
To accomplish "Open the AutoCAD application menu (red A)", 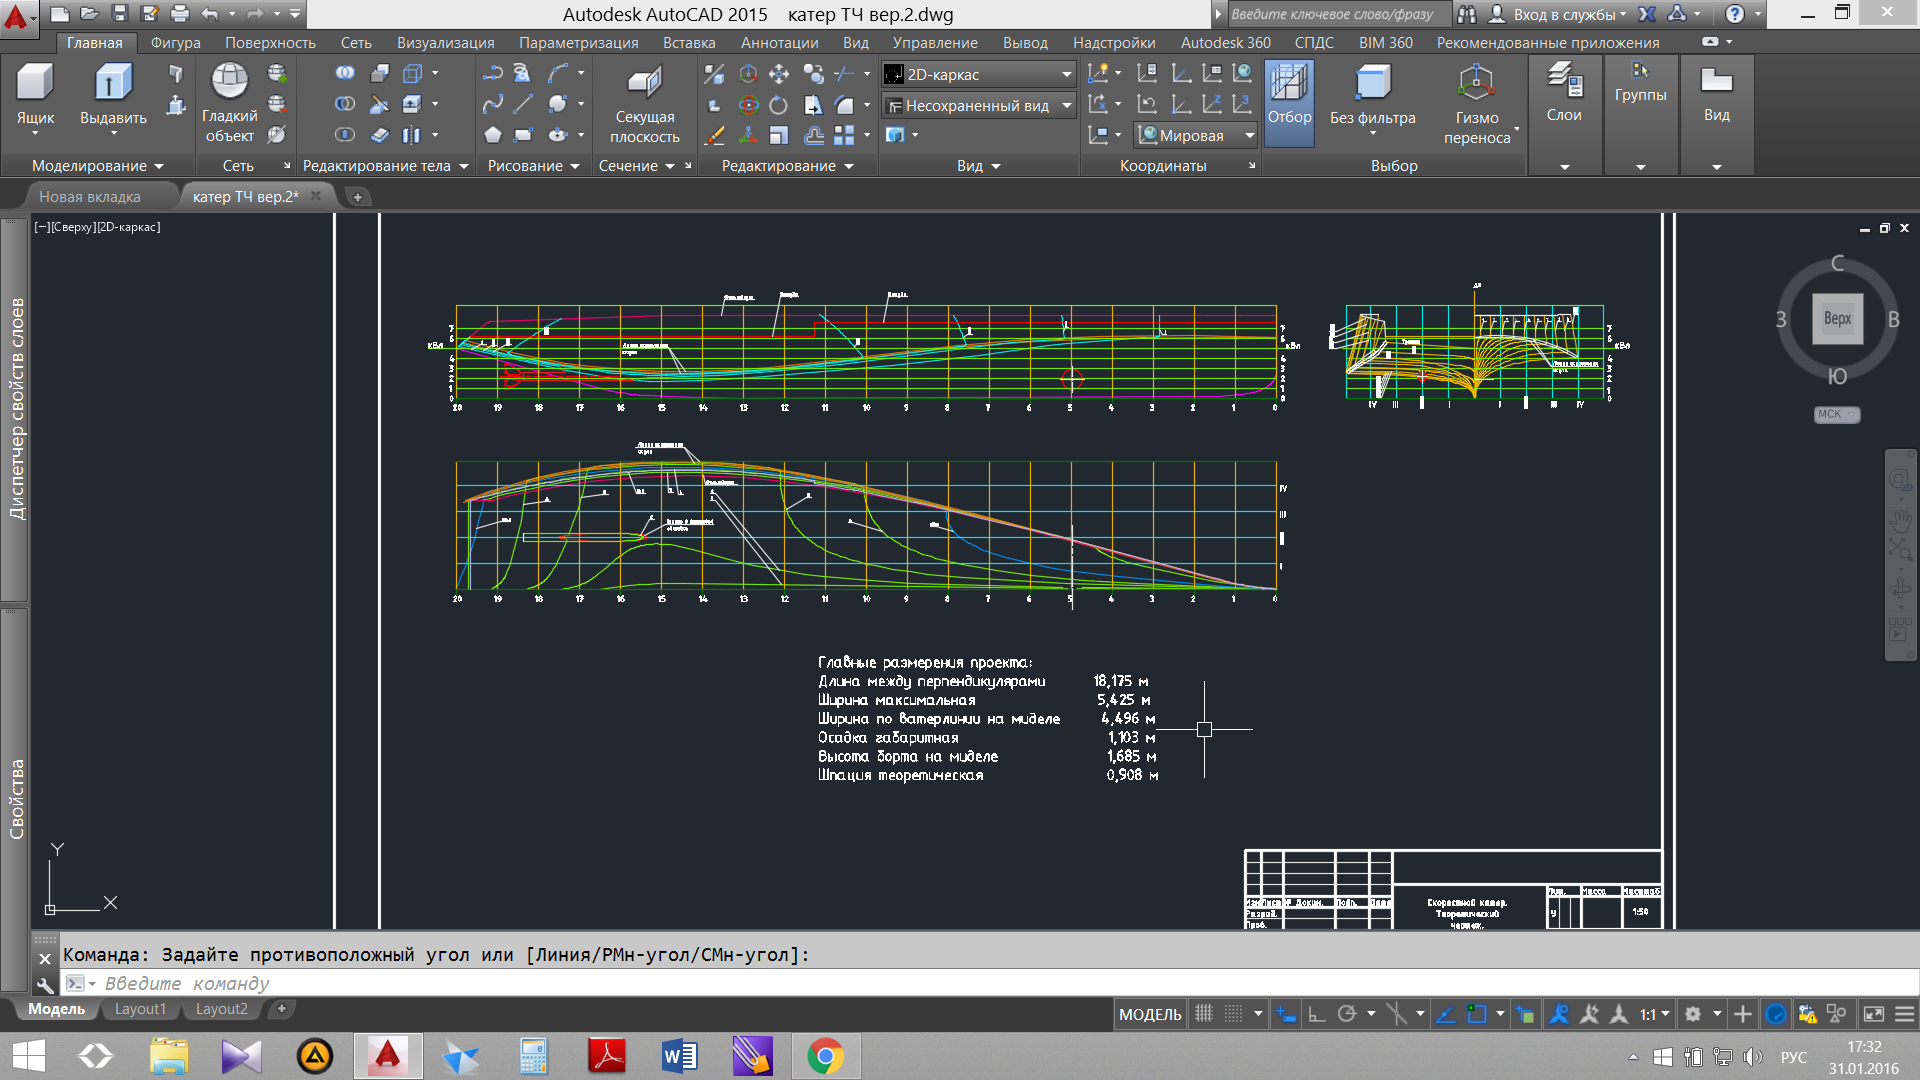I will click(17, 17).
